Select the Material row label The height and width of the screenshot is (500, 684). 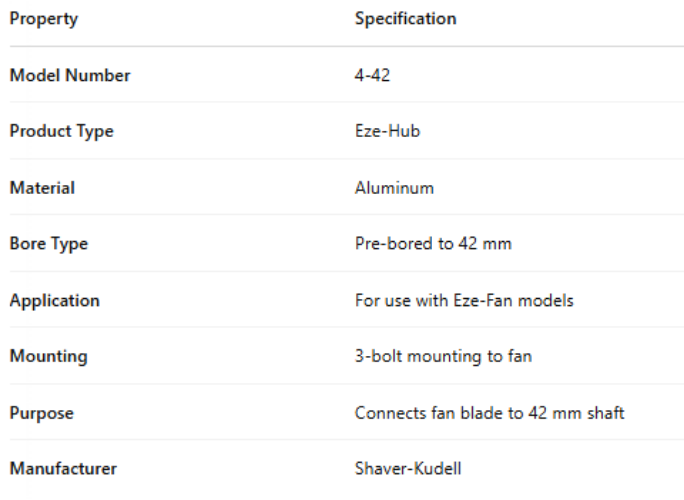(x=43, y=187)
